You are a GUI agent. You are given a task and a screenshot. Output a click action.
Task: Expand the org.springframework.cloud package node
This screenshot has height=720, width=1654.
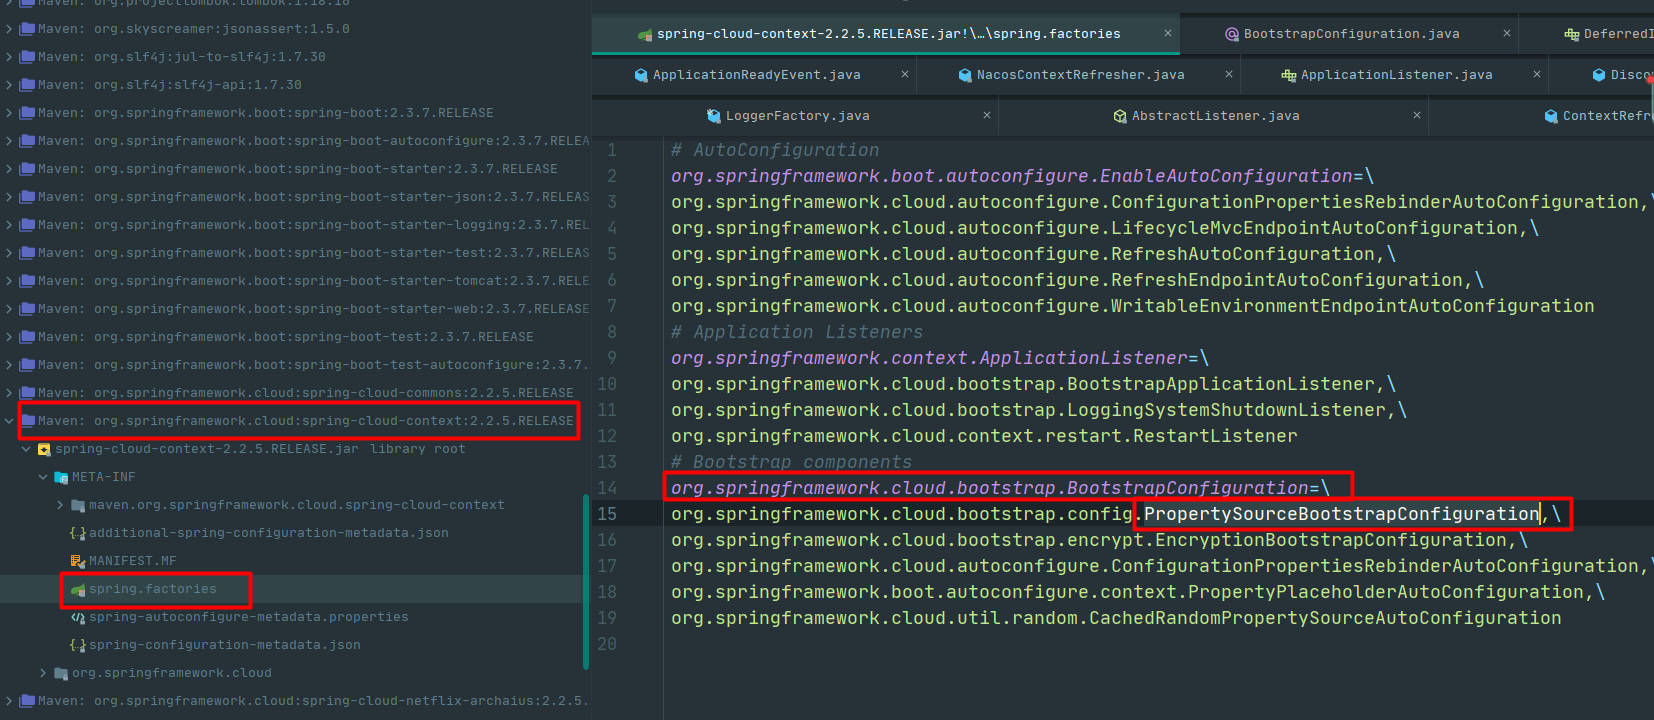(x=43, y=673)
